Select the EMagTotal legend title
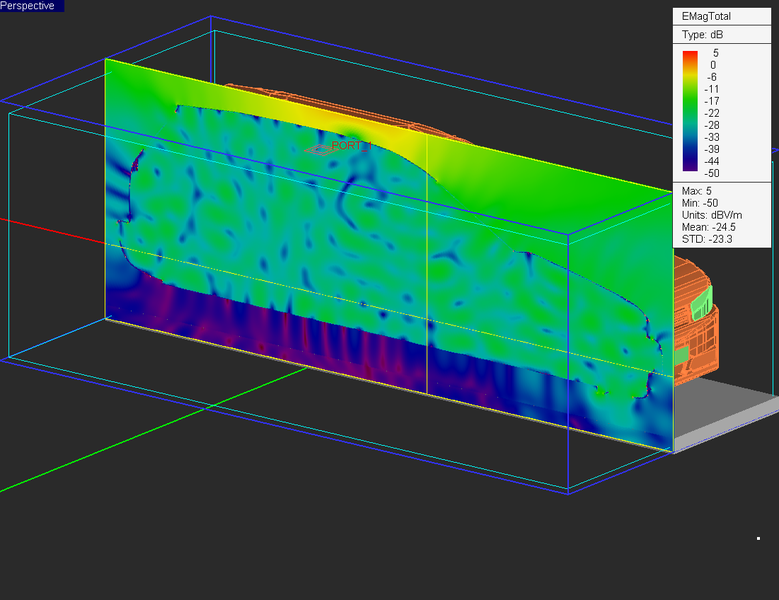Image resolution: width=779 pixels, height=600 pixels. pos(706,17)
